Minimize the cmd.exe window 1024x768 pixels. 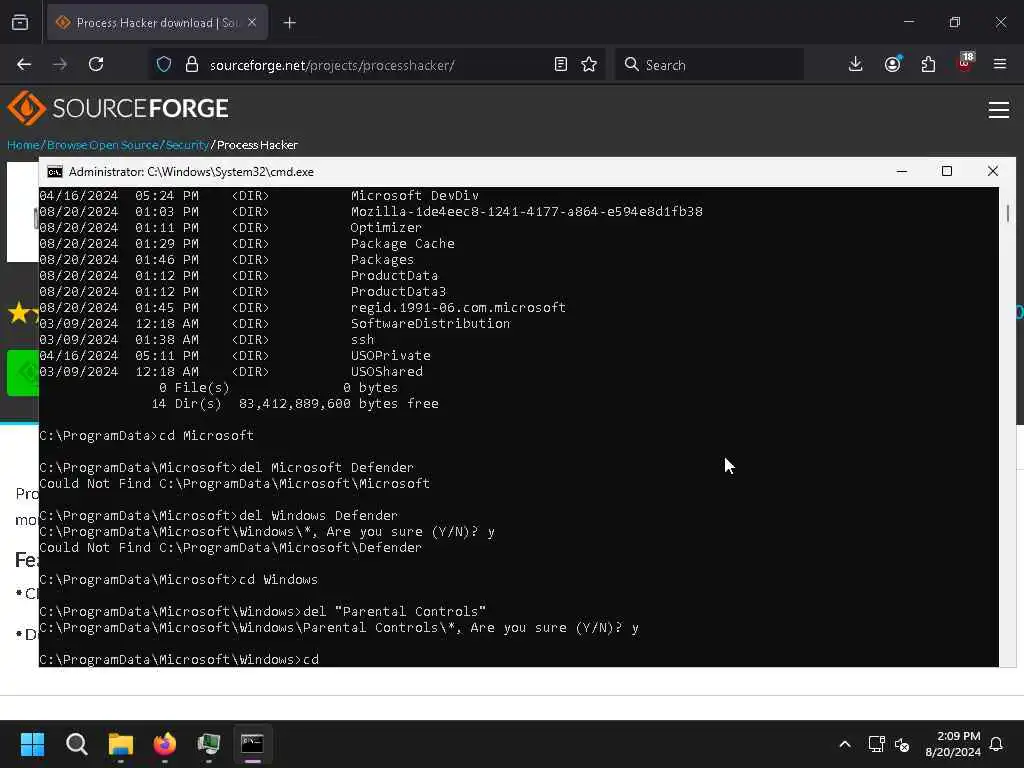click(x=902, y=172)
